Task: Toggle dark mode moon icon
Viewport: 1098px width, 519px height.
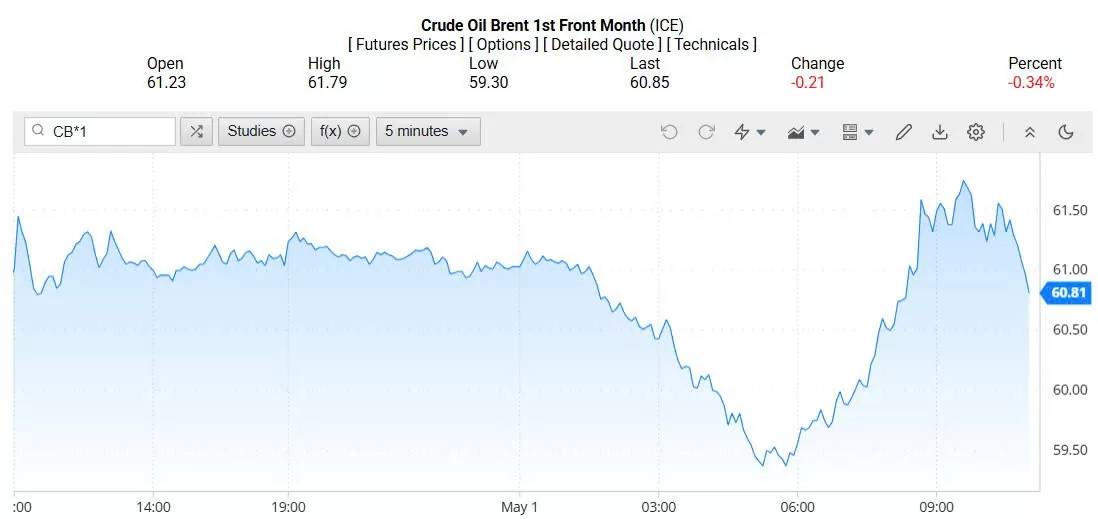Action: [x=1066, y=132]
